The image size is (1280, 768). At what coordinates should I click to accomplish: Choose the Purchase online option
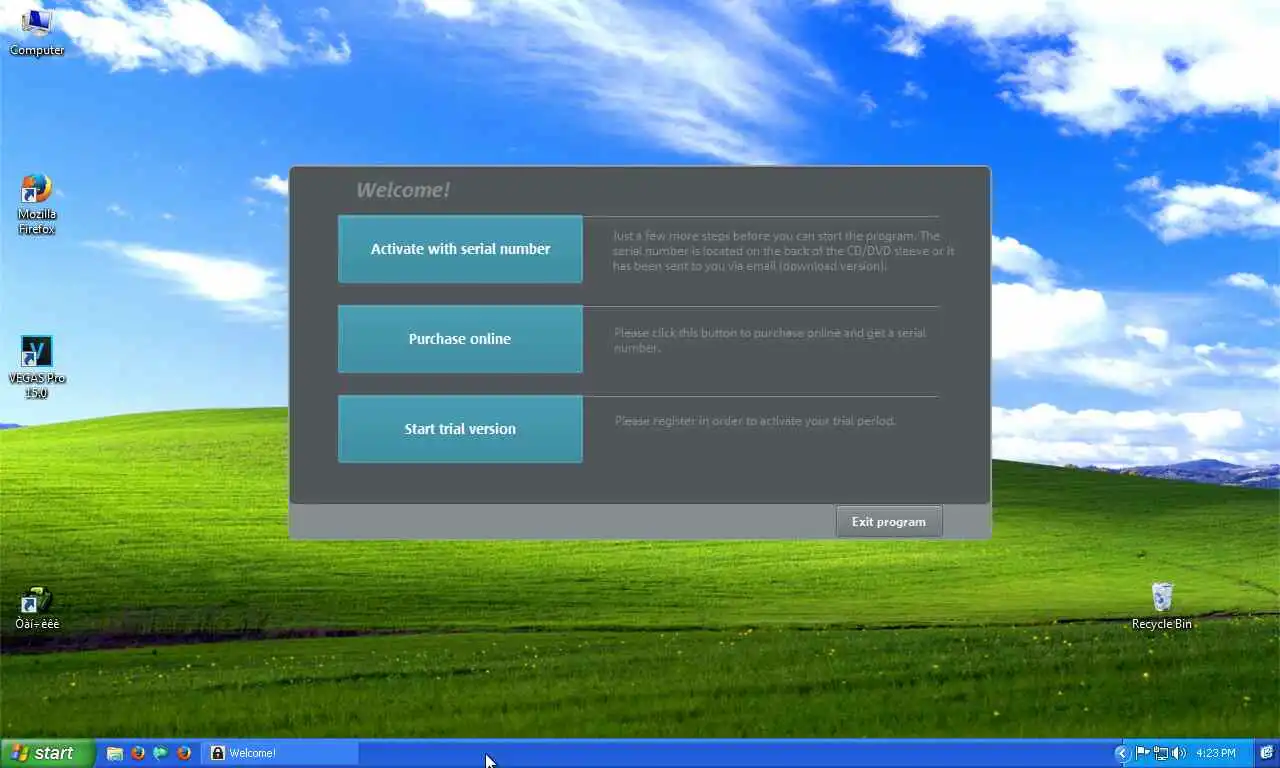460,339
